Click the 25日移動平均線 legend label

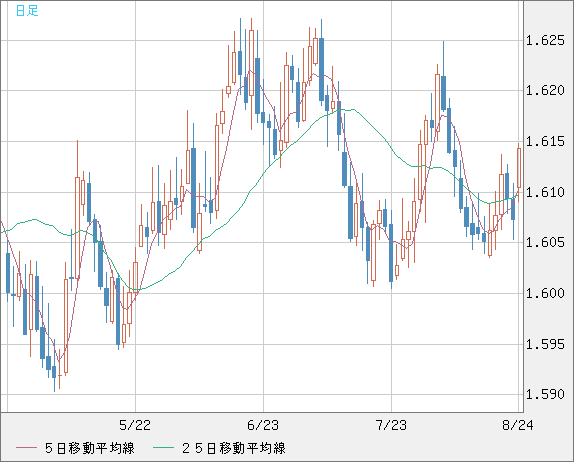(234, 448)
